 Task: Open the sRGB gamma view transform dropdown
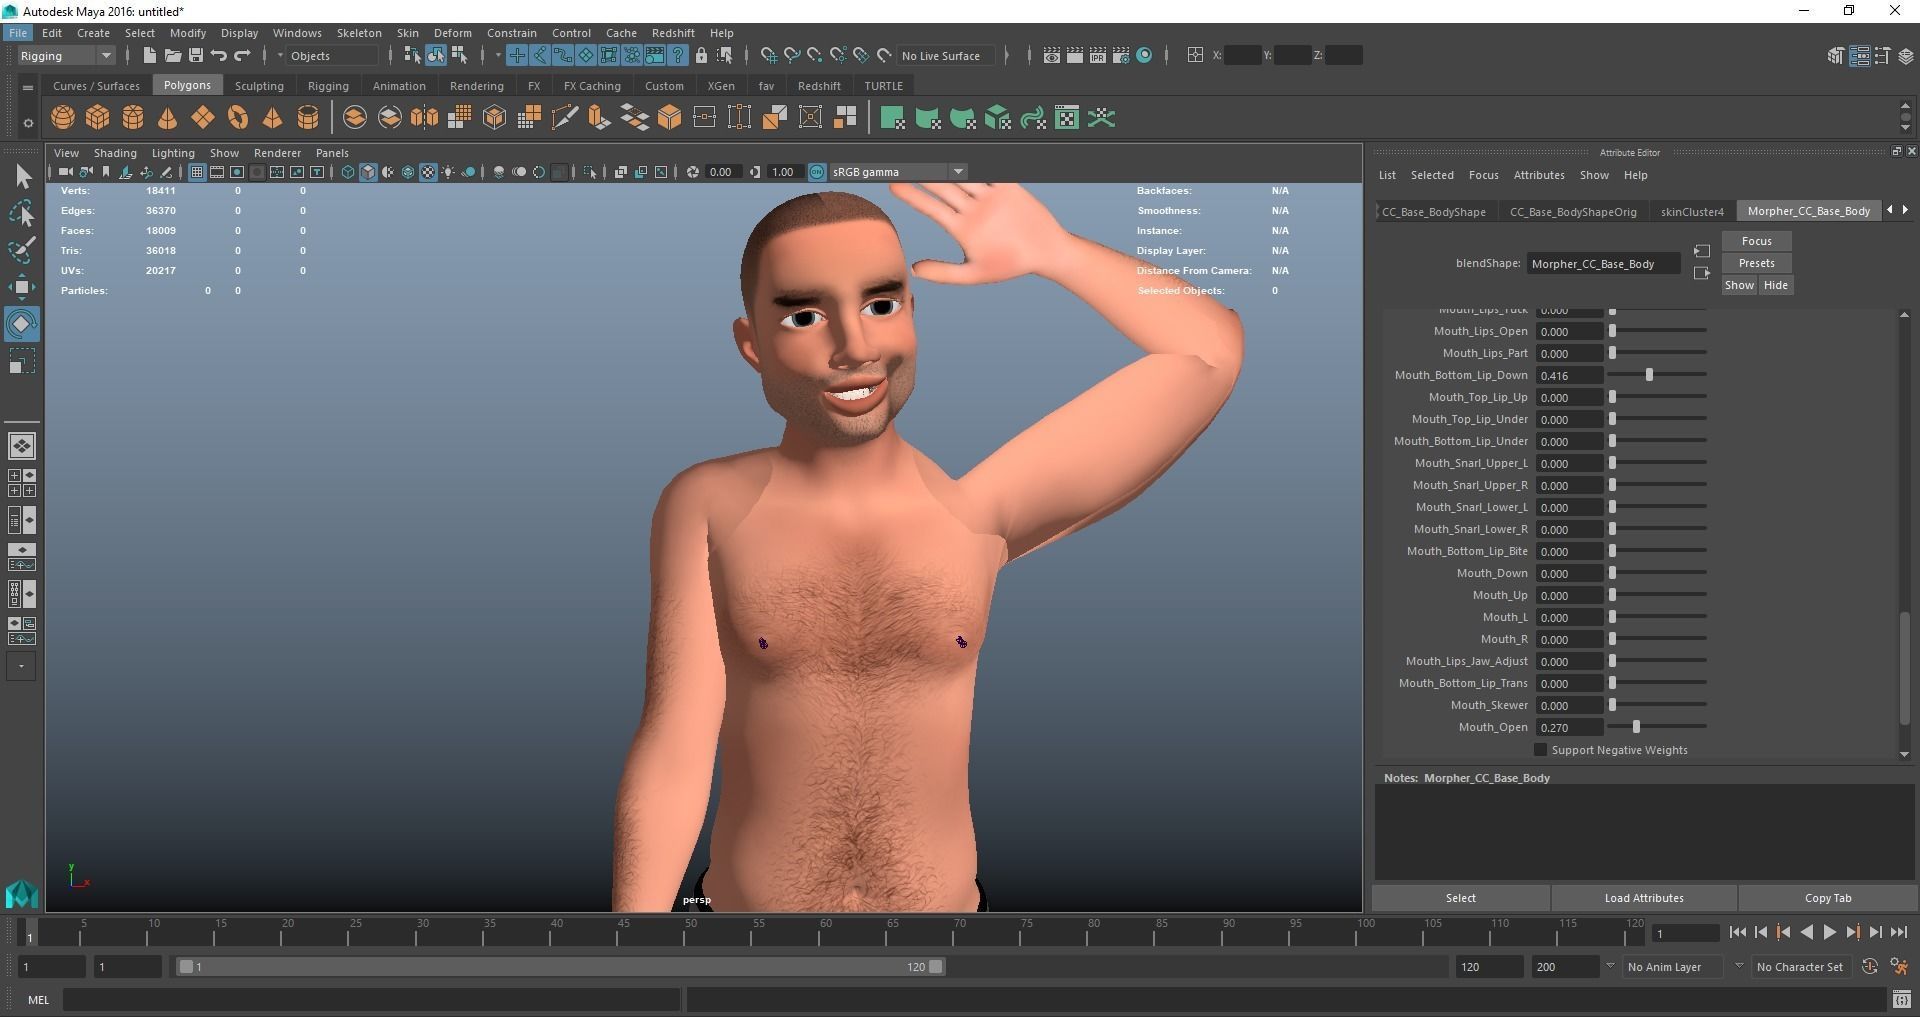click(897, 172)
